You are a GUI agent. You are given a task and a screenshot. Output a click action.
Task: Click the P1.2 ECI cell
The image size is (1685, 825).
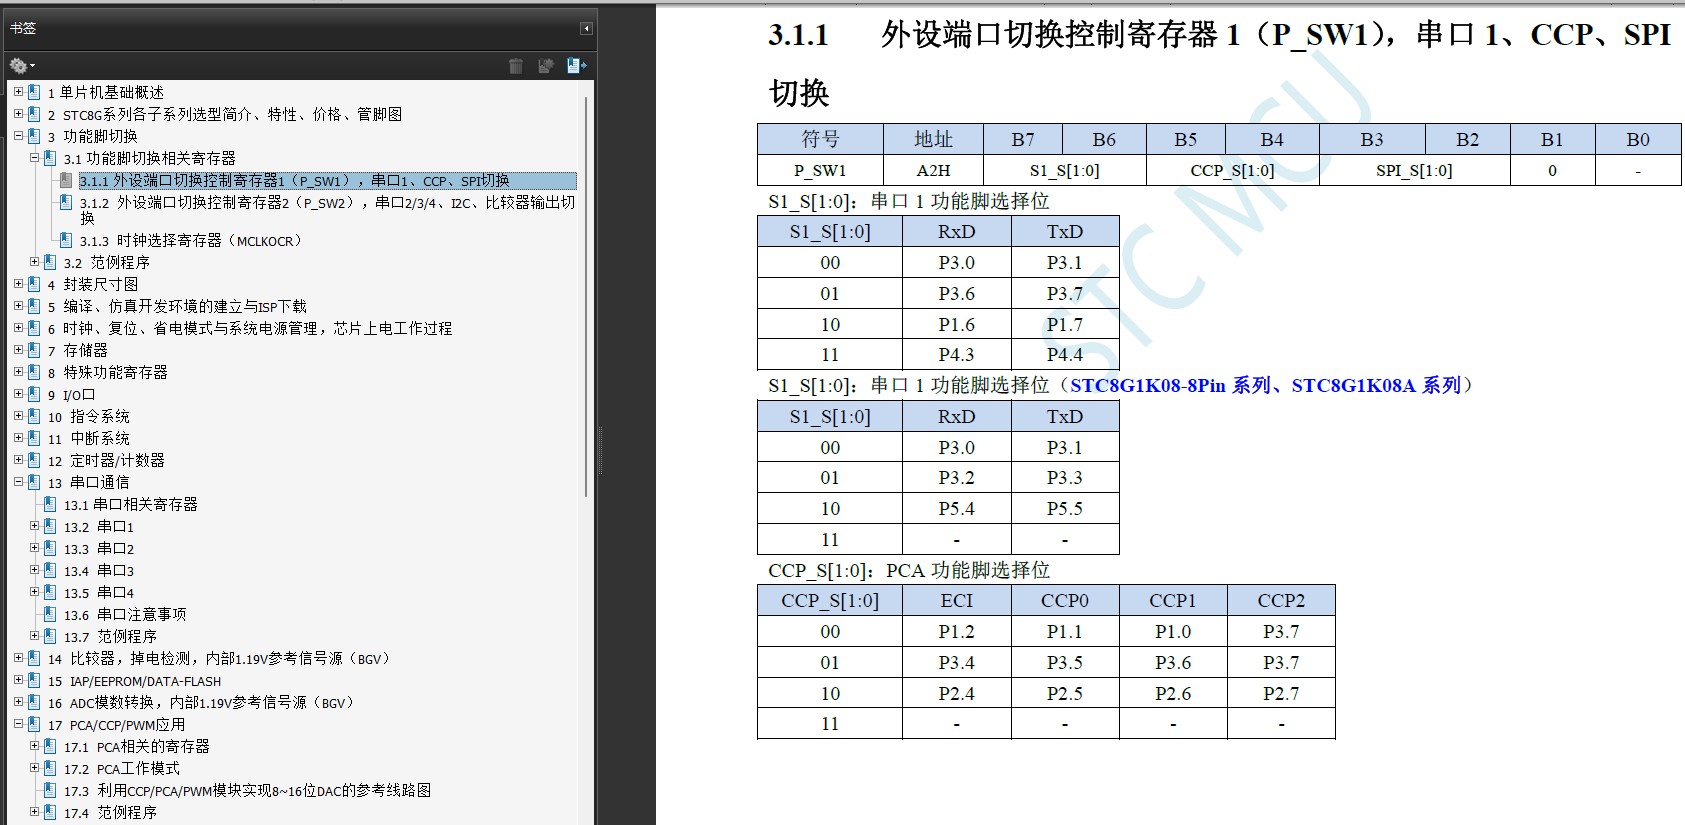(x=956, y=632)
